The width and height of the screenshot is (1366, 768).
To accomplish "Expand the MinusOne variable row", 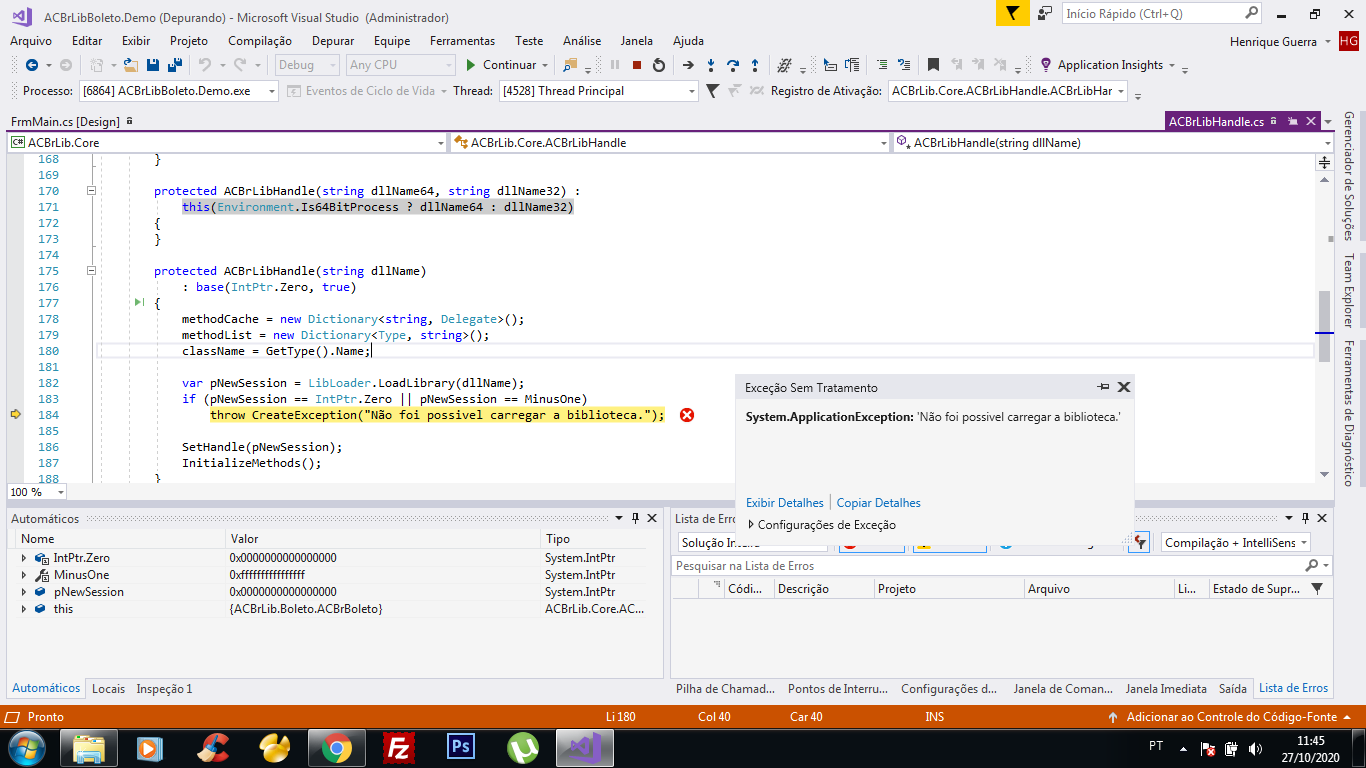I will pyautogui.click(x=24, y=575).
